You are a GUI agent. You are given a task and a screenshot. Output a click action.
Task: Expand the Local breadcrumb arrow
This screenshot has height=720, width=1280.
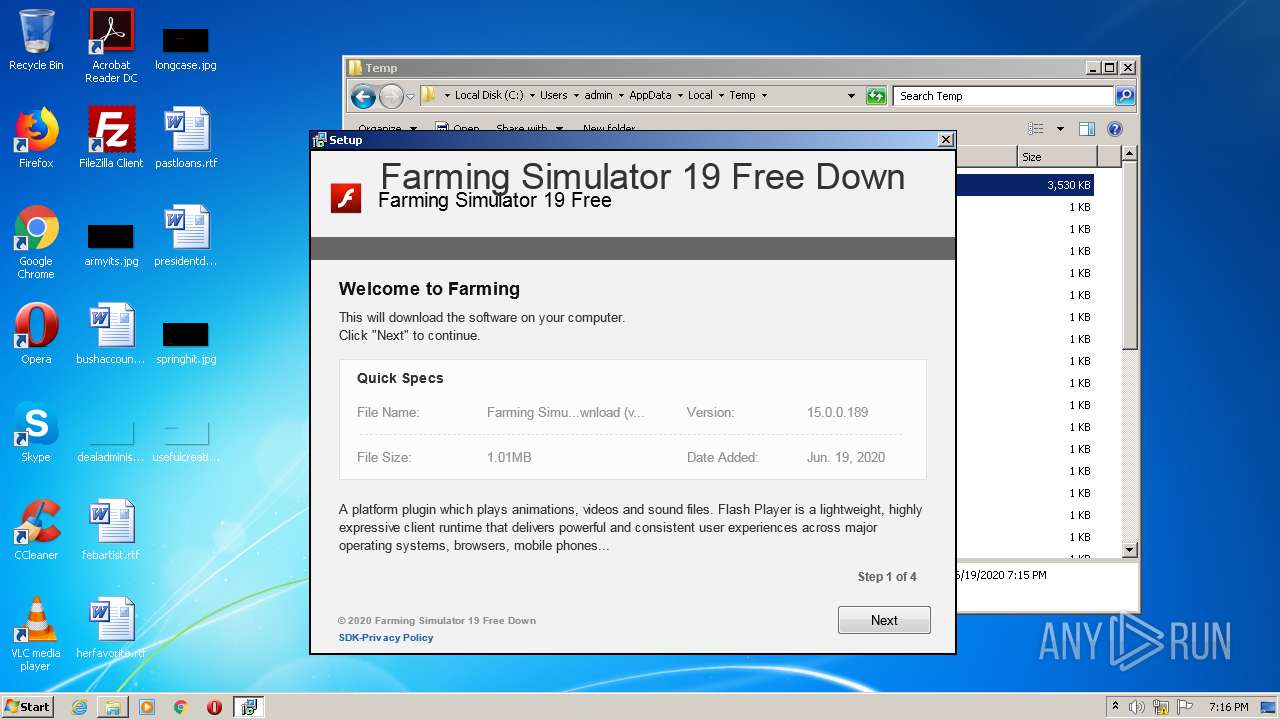pos(721,96)
